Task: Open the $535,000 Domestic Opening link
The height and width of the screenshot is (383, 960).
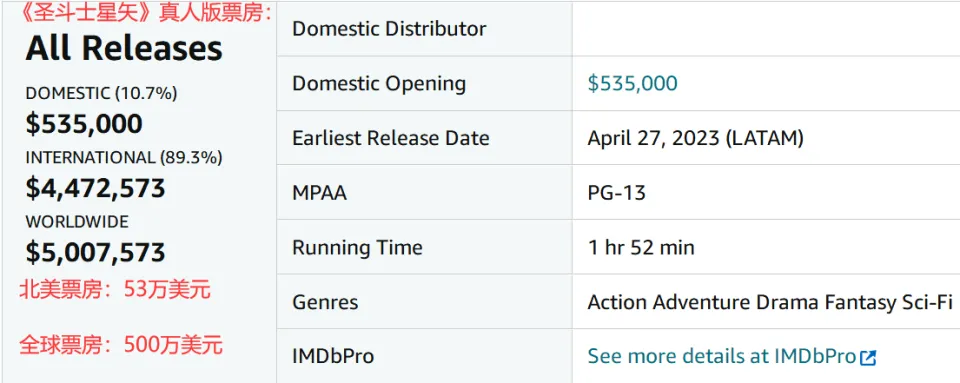Action: pyautogui.click(x=632, y=83)
